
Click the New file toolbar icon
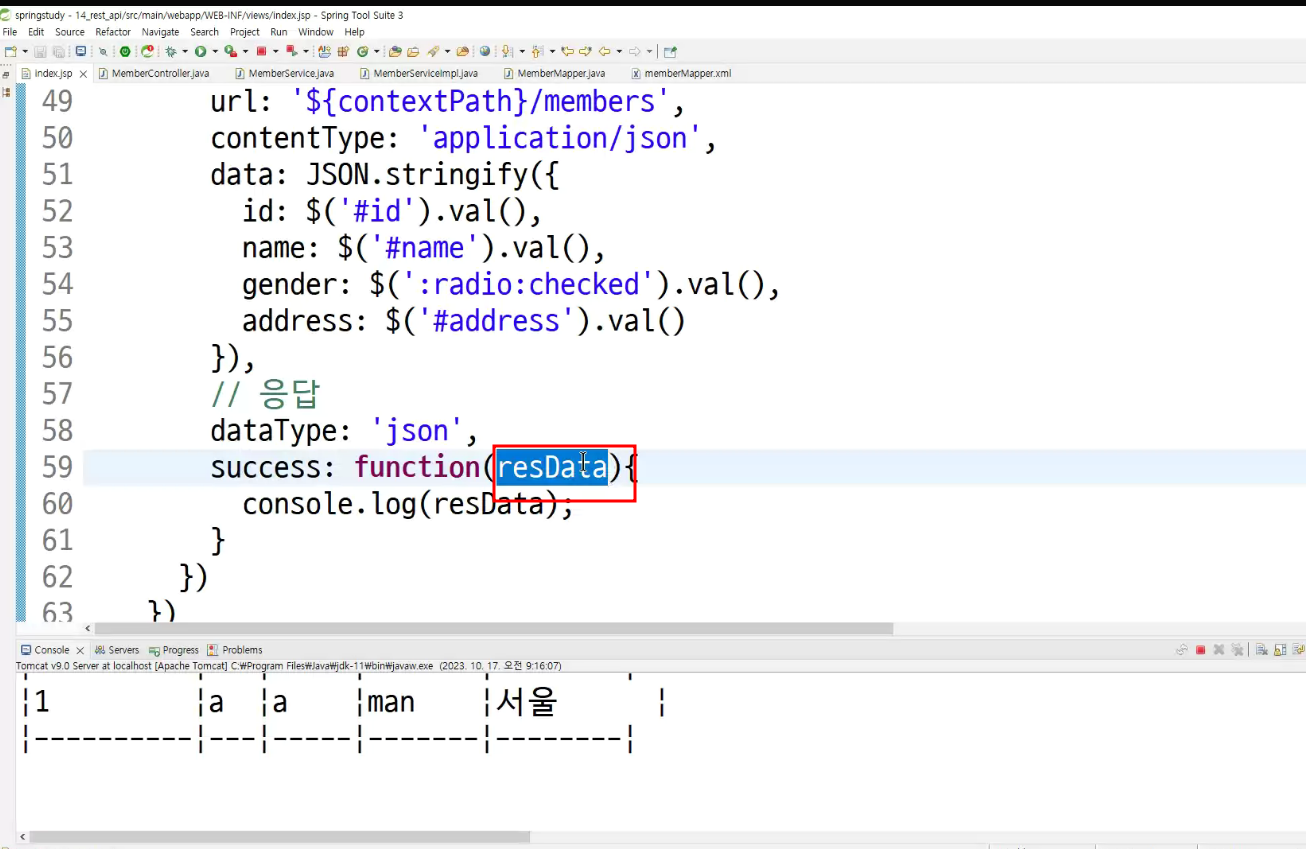click(10, 51)
